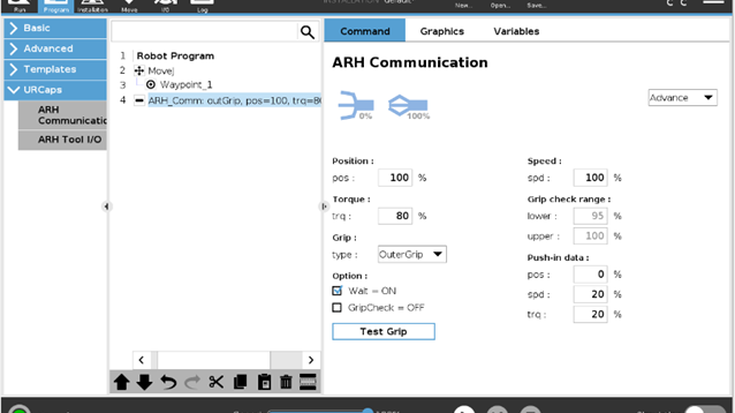The width and height of the screenshot is (735, 413).
Task: Toggle the Wait = ON checkbox
Action: point(337,291)
